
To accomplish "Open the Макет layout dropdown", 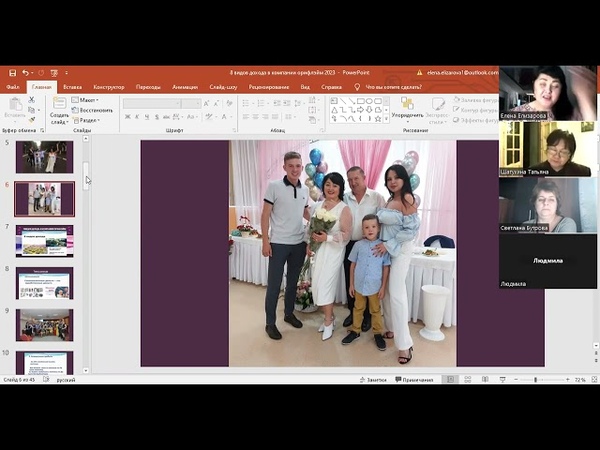I will (x=85, y=100).
